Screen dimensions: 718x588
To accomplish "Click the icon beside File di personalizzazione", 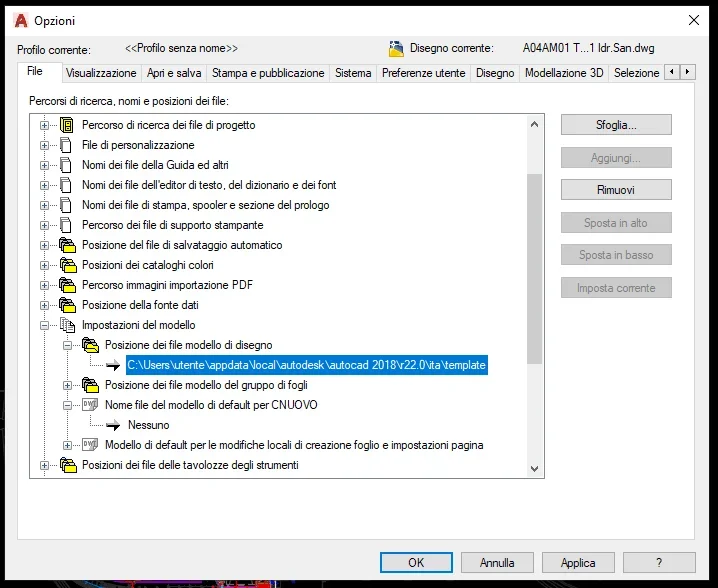I will pyautogui.click(x=66, y=145).
